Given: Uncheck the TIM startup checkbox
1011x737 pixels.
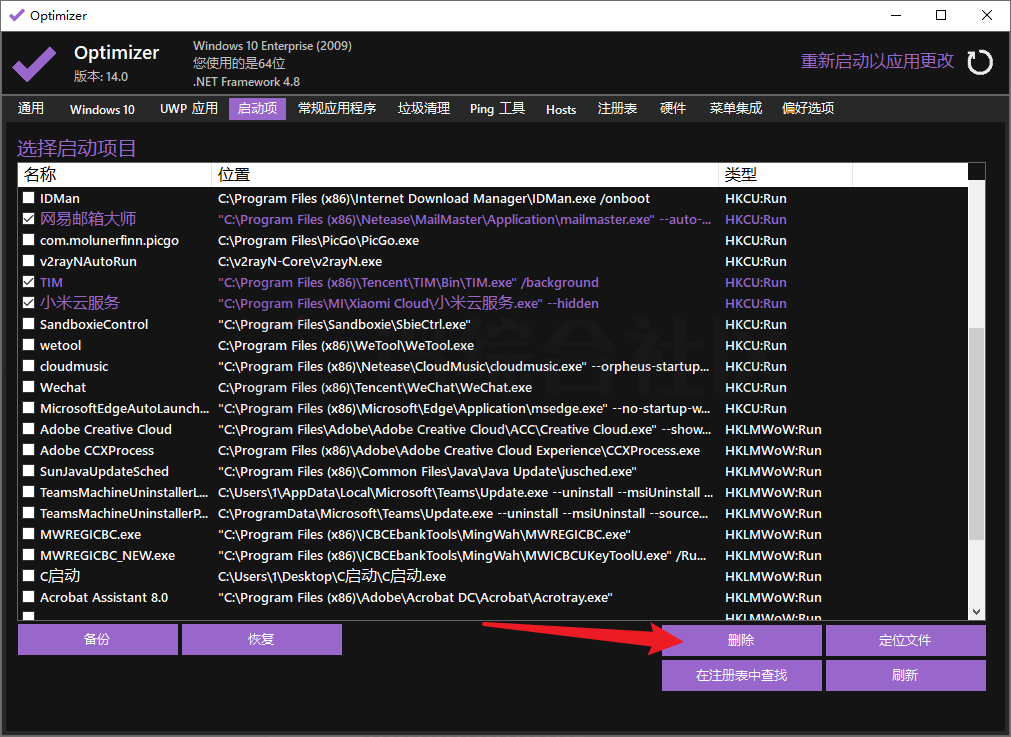Looking at the screenshot, I should [x=28, y=282].
